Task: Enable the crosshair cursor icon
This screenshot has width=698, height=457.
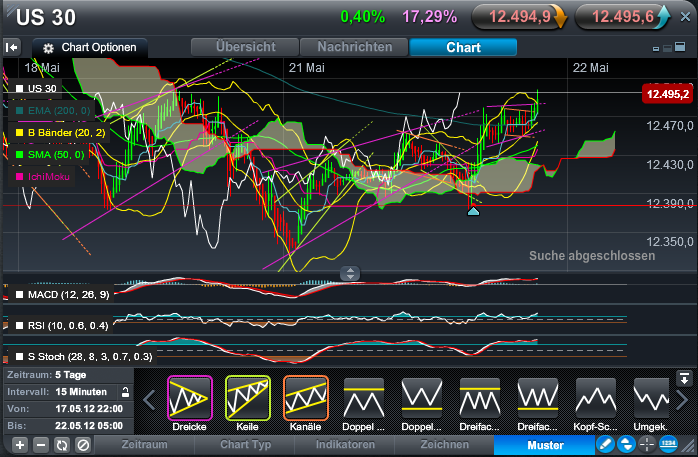Action: click(x=647, y=444)
